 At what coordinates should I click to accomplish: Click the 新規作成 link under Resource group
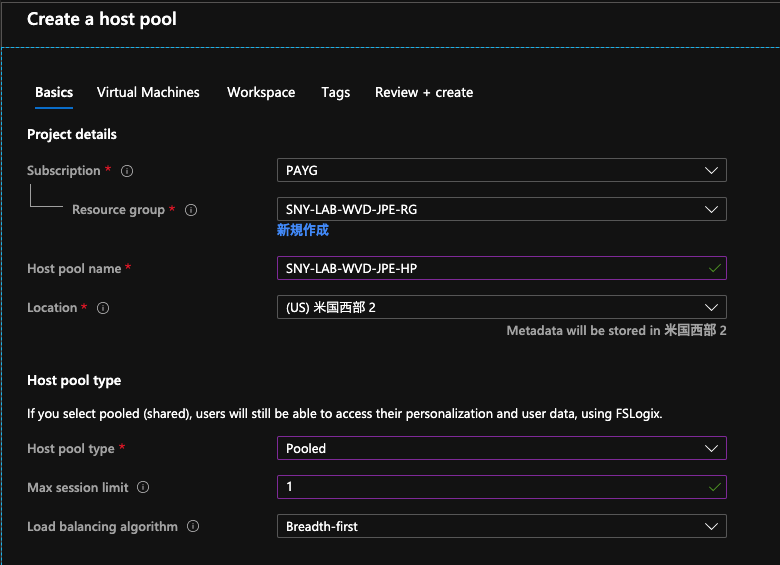tap(303, 230)
